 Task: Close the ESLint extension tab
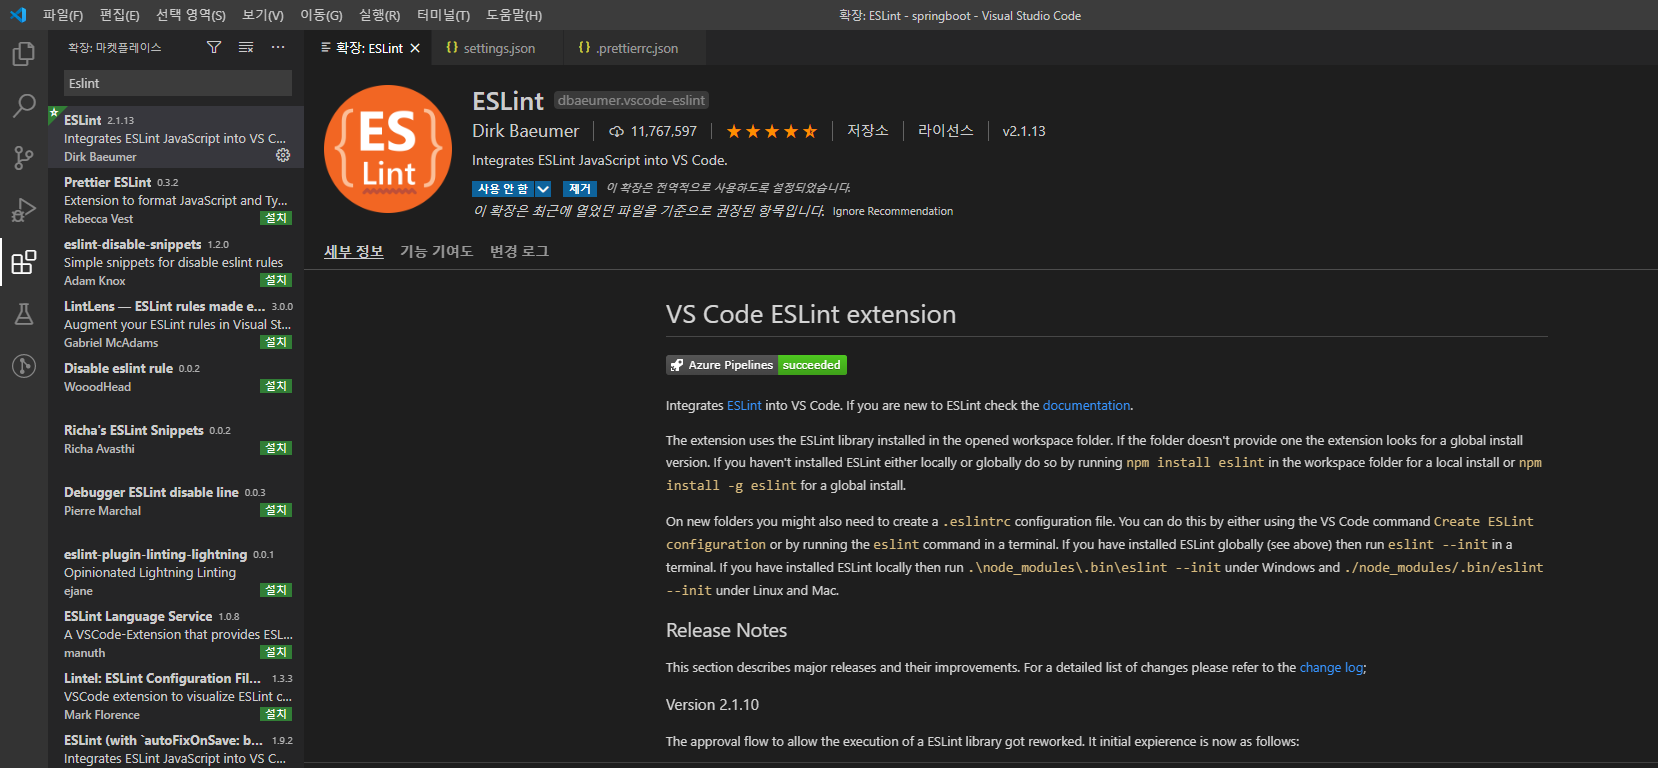tap(415, 48)
